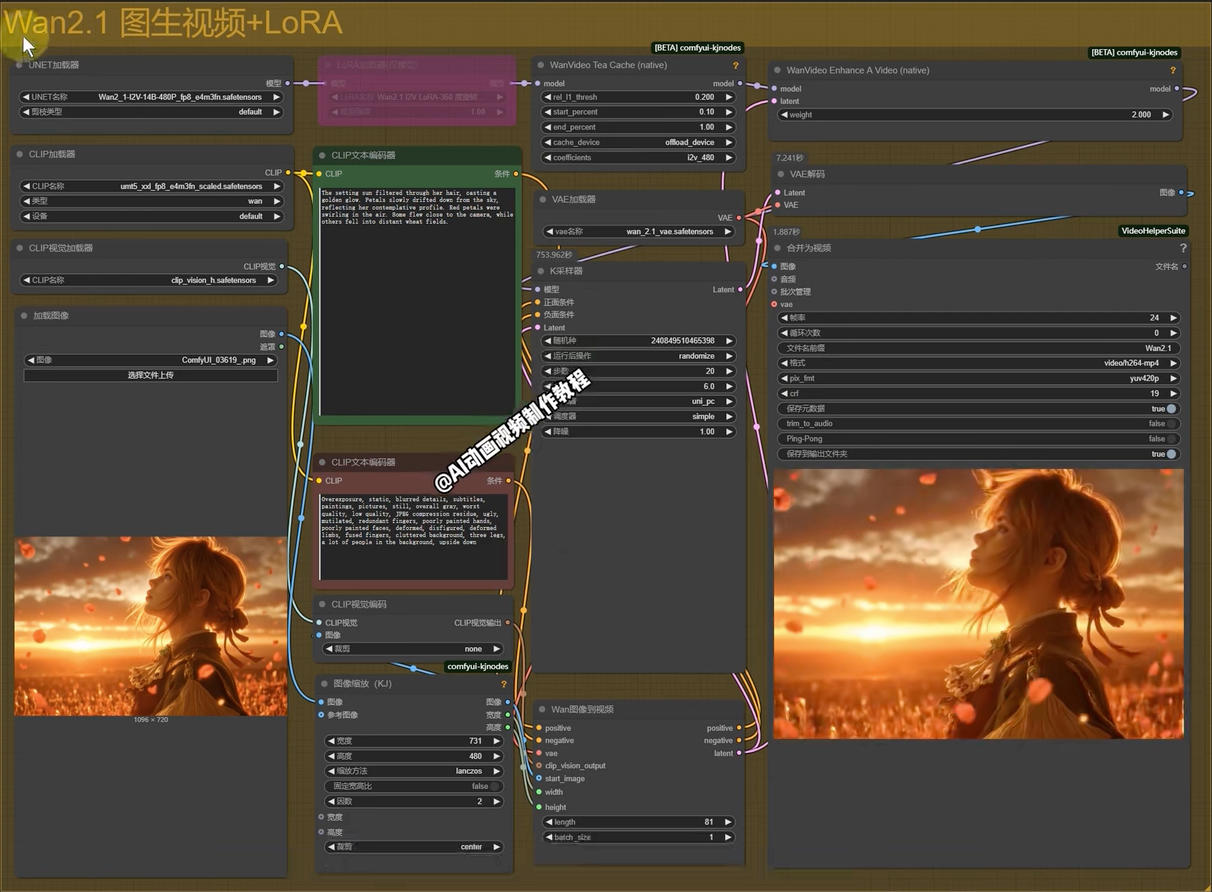Click the help icon on WanVideo Tea Cache node
Image resolution: width=1212 pixels, height=892 pixels.
pos(736,66)
